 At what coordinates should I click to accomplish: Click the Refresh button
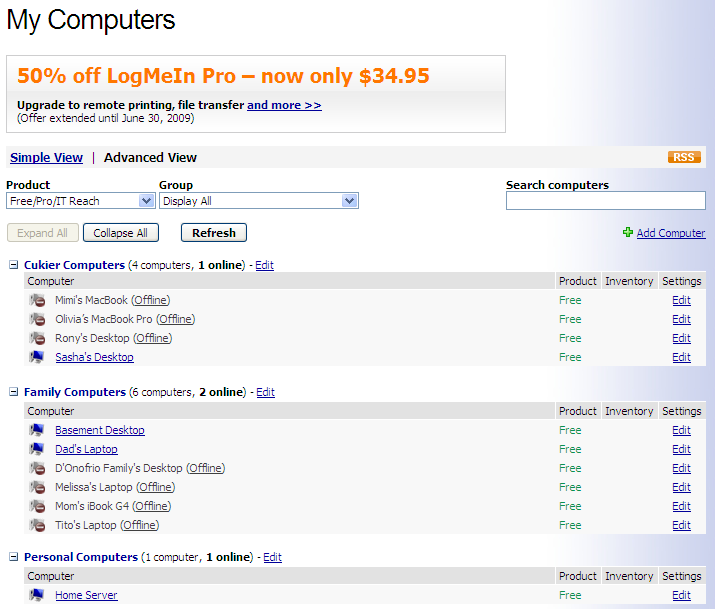click(214, 233)
